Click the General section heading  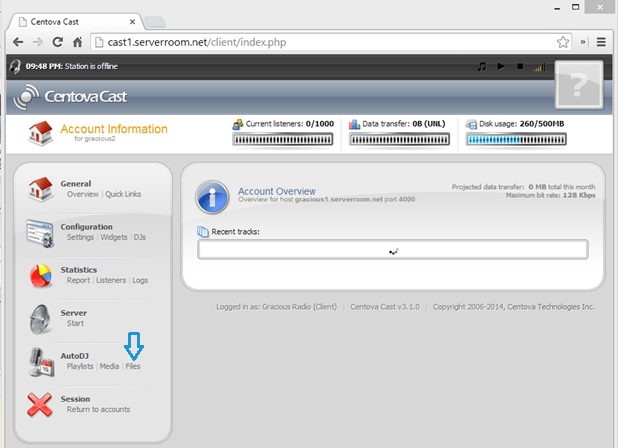tap(76, 184)
